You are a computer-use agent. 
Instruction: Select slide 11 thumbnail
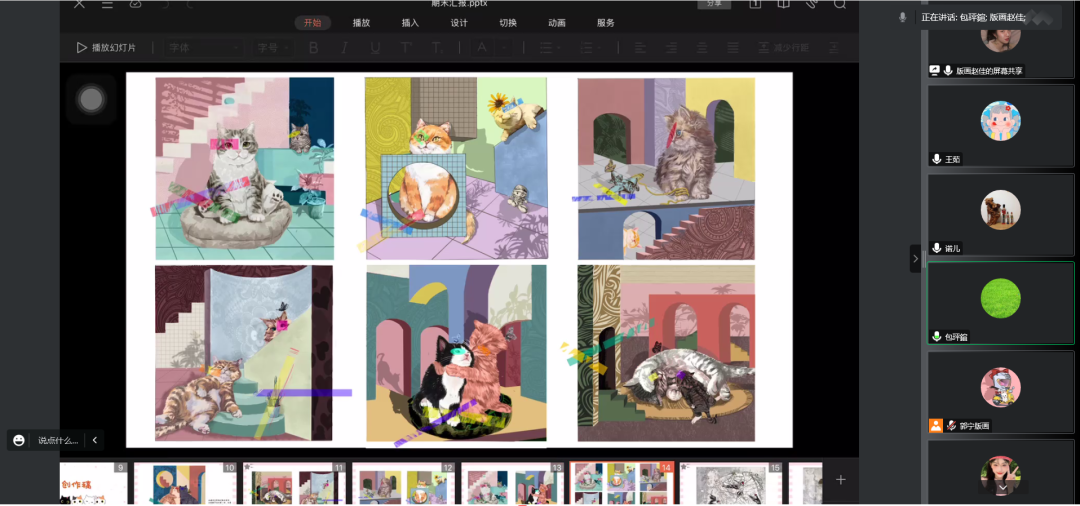(295, 483)
